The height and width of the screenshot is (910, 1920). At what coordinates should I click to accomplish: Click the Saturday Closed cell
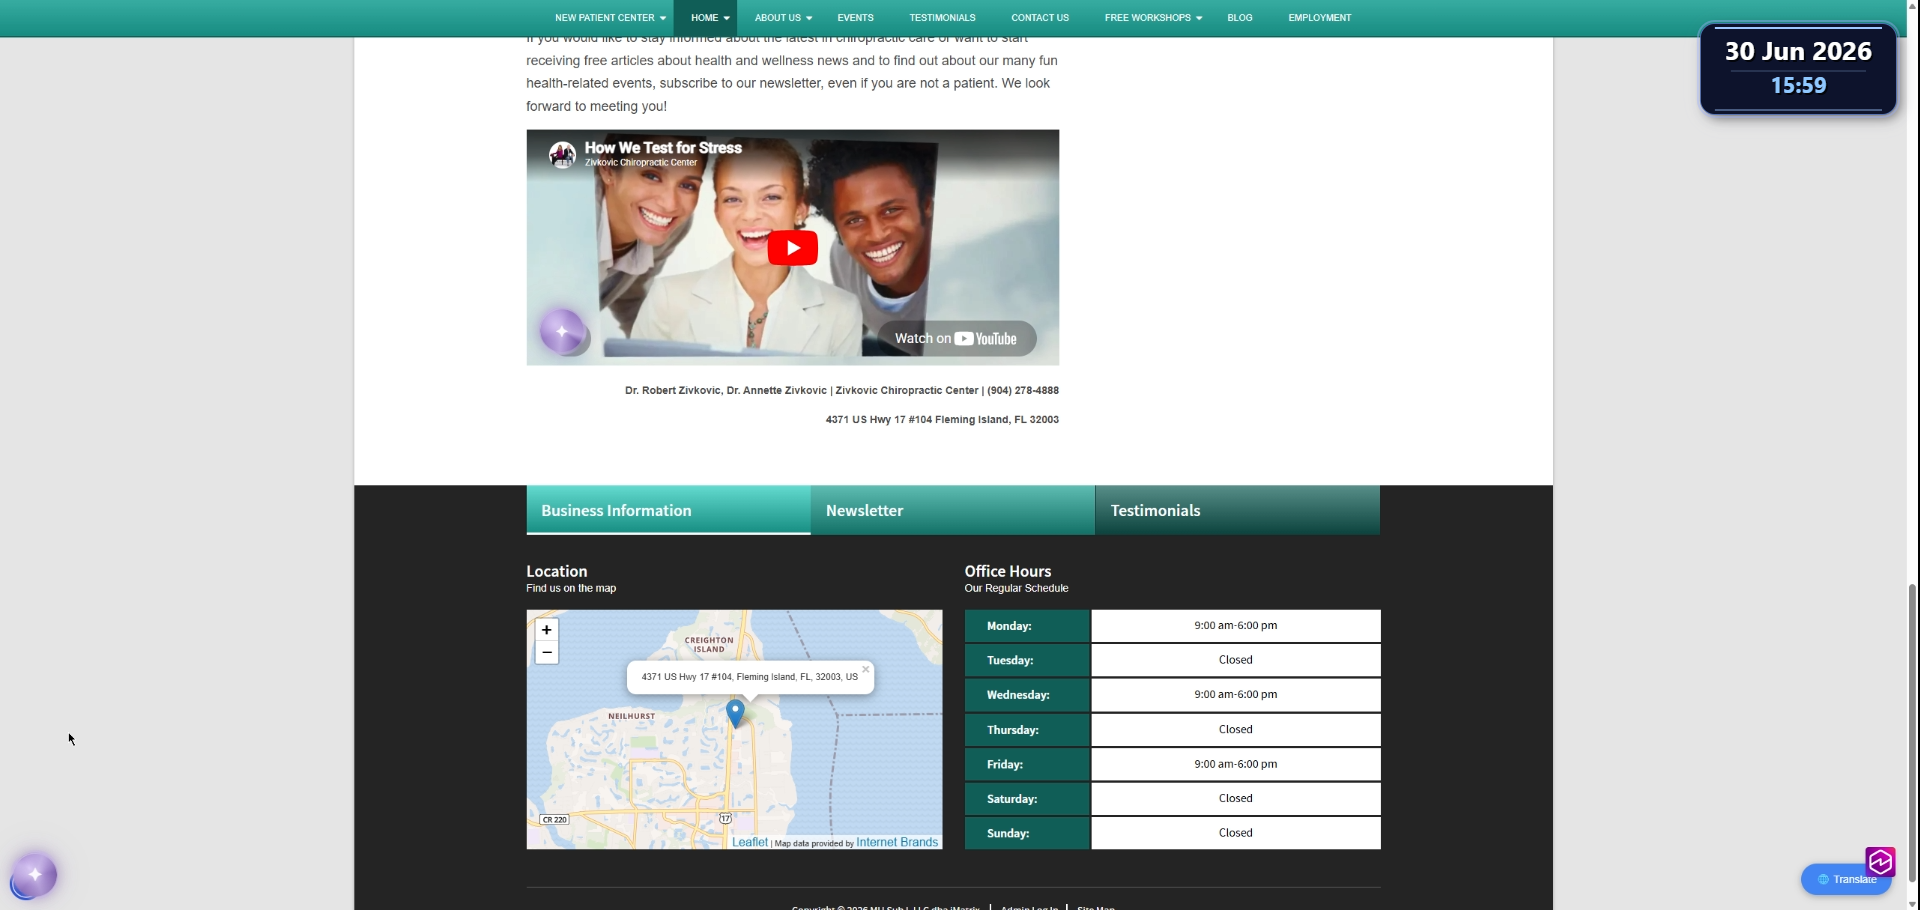point(1236,799)
